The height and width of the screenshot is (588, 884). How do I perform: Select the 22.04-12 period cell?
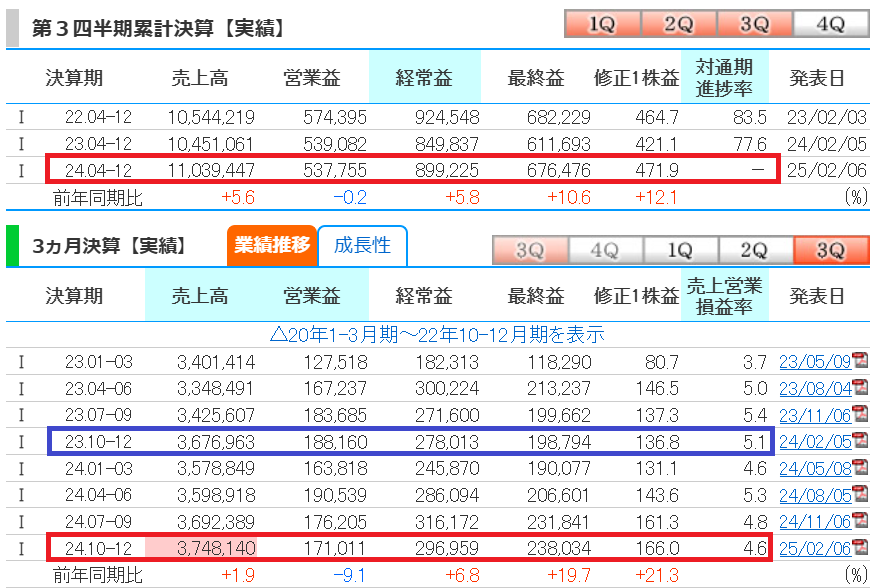tap(98, 117)
